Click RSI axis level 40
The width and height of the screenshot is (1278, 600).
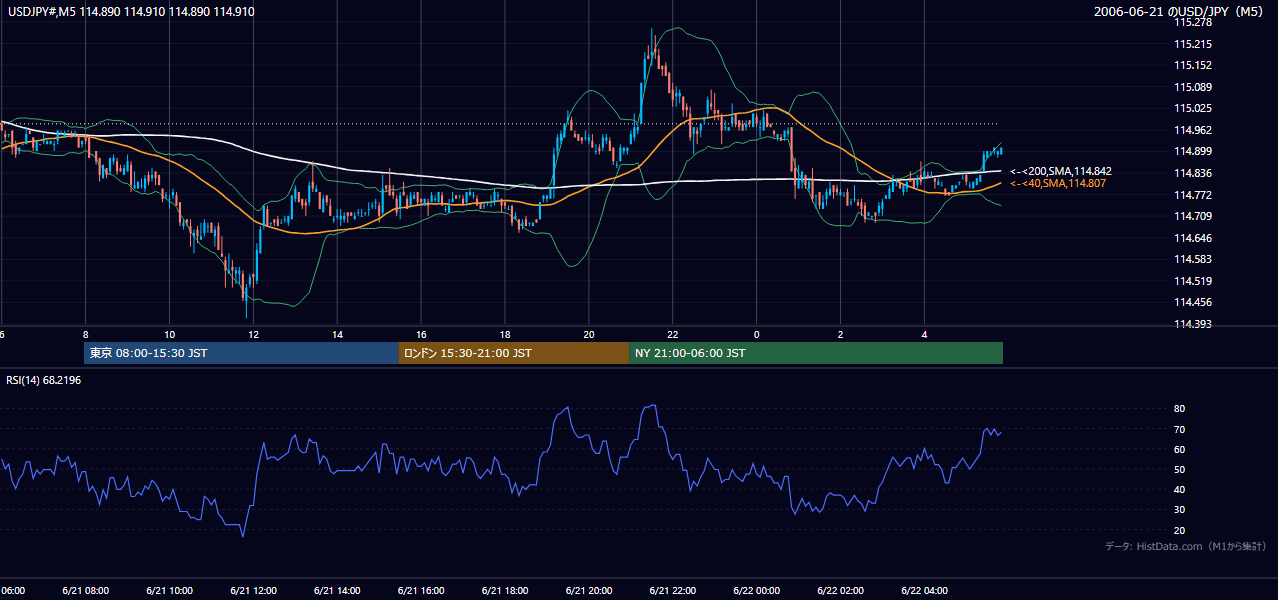tap(1179, 489)
